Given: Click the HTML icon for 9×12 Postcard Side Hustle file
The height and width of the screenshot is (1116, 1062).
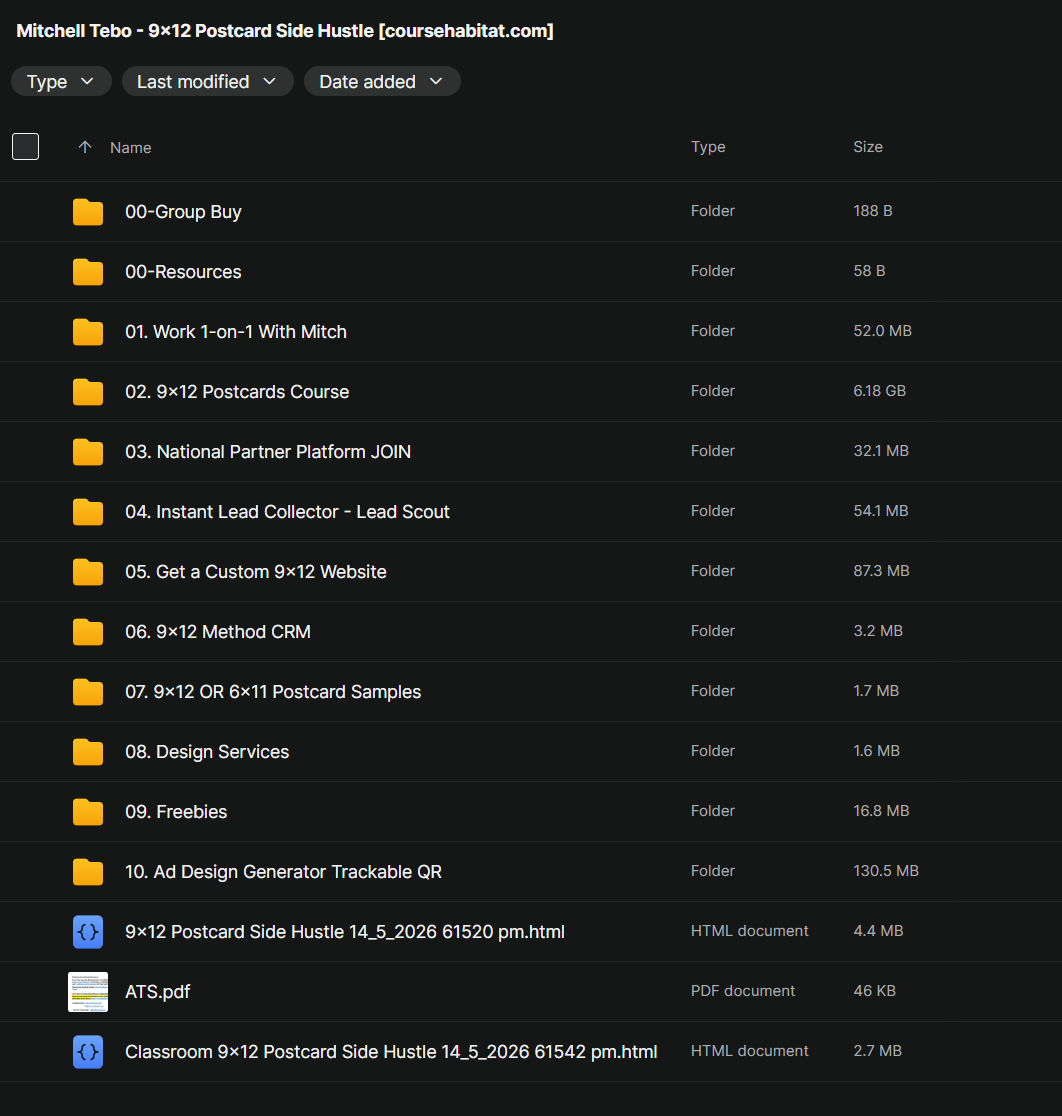Looking at the screenshot, I should click(88, 932).
